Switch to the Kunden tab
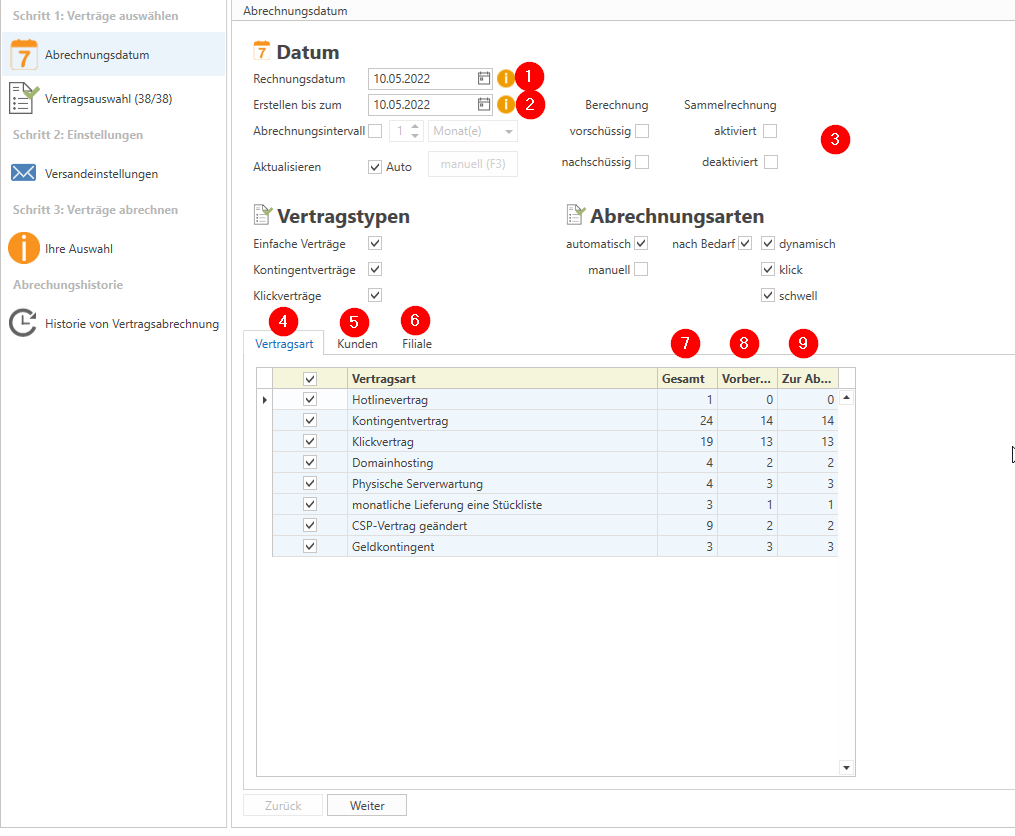Screen dimensions: 1015x836 (x=357, y=344)
